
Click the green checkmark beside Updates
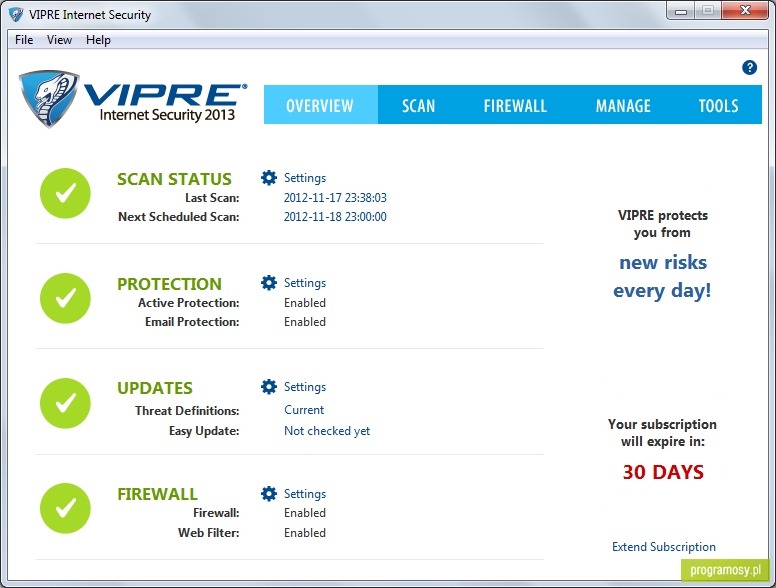click(65, 403)
